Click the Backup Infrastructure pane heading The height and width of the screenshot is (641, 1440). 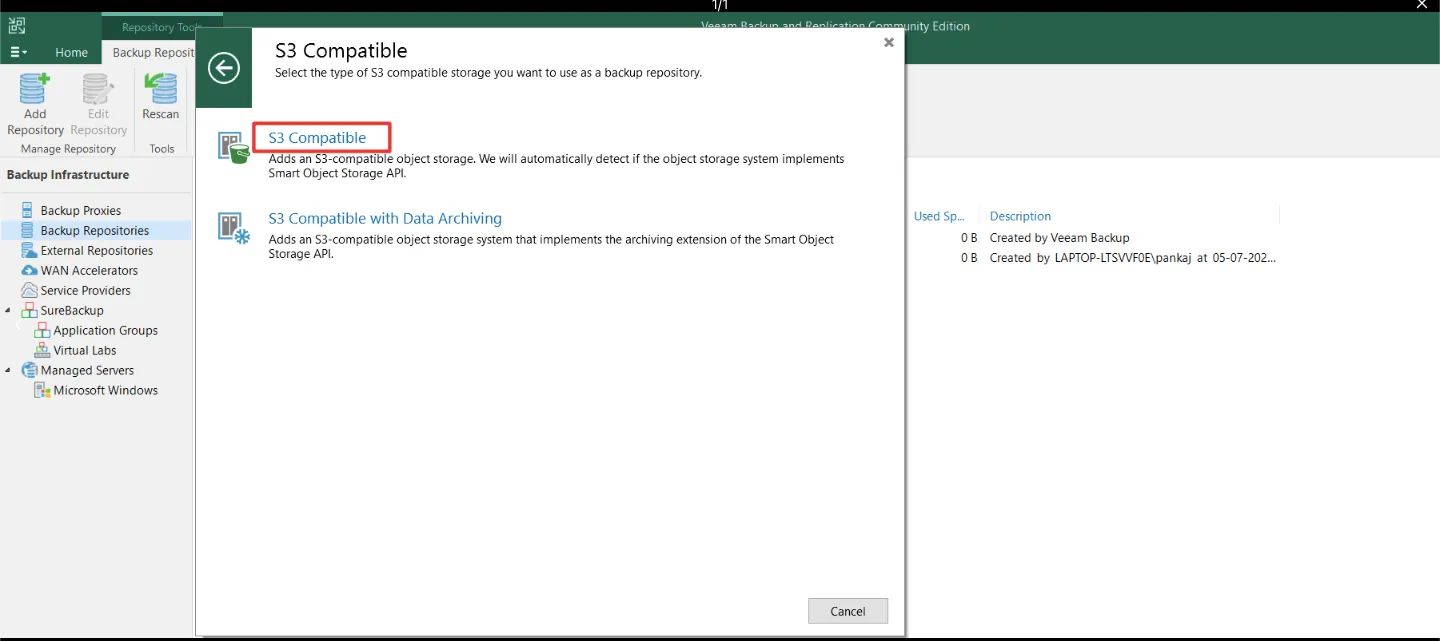pos(68,175)
